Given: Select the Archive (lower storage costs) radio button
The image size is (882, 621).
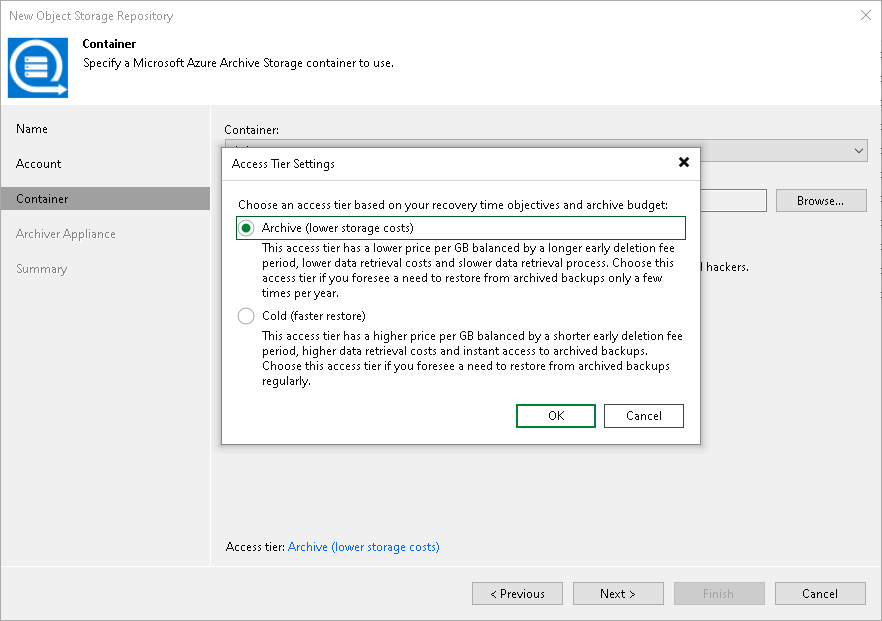Looking at the screenshot, I should (x=246, y=228).
